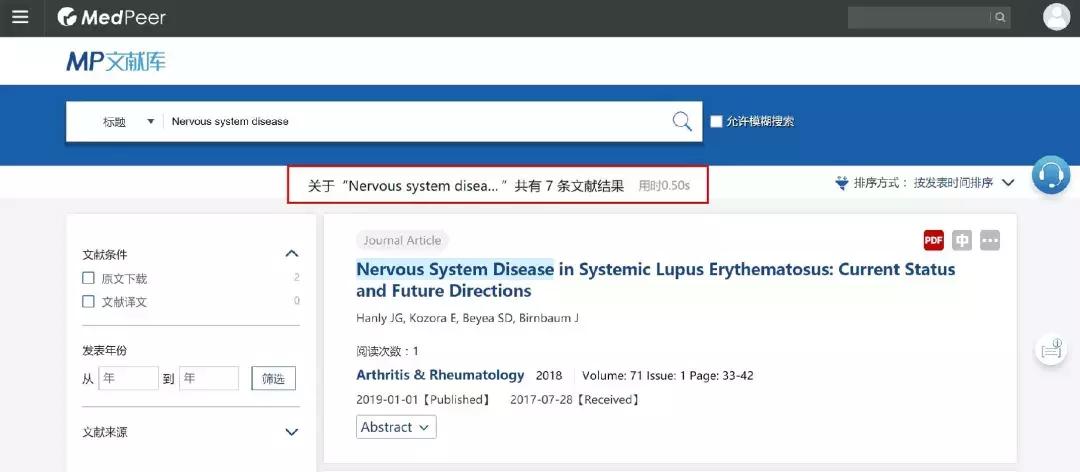Click the 2019-01-01 Published date
This screenshot has width=1080, height=472.
pos(423,400)
